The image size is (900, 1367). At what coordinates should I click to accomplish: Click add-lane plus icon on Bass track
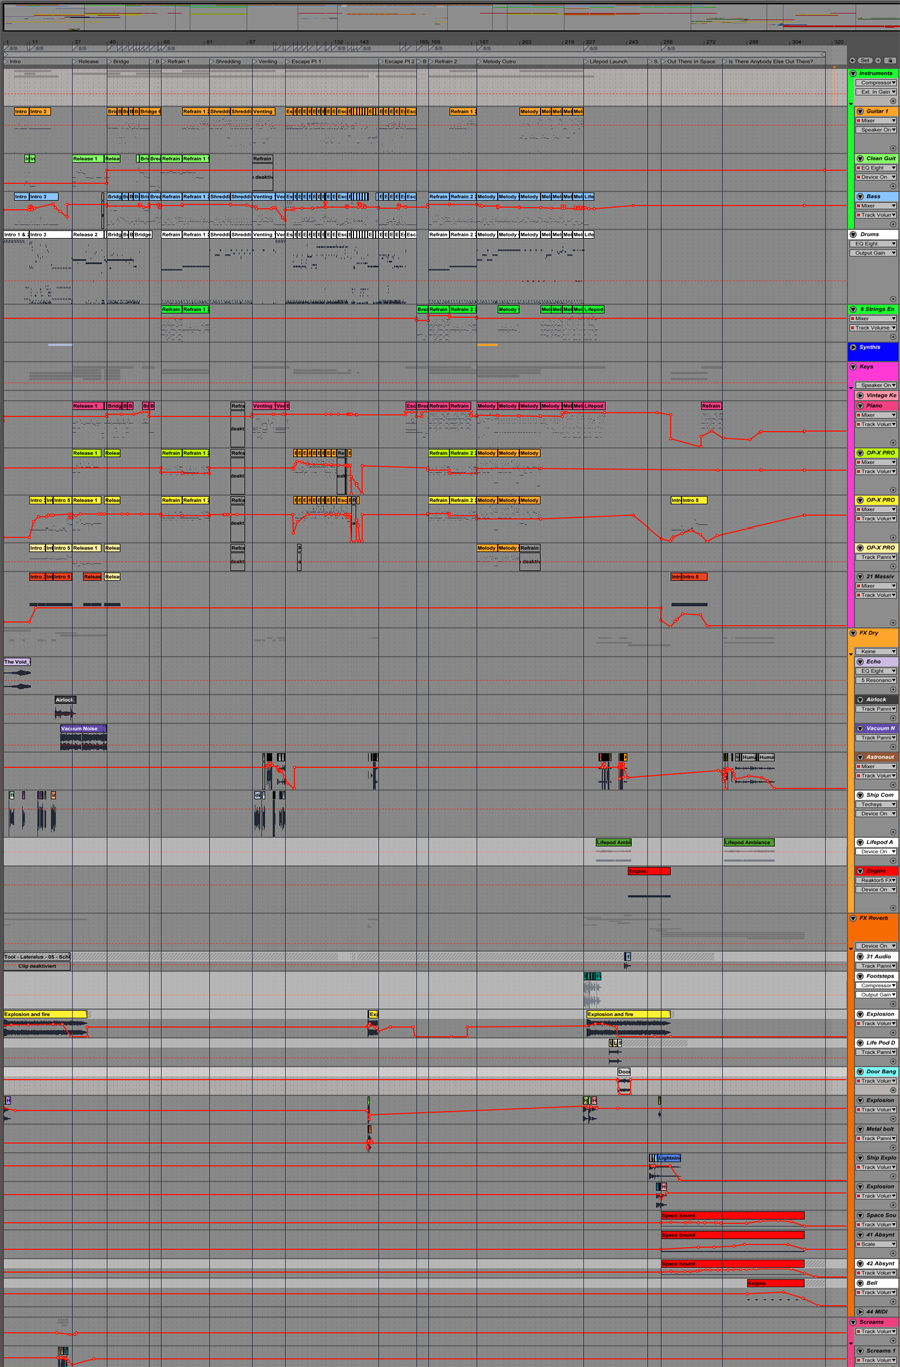pos(892,224)
